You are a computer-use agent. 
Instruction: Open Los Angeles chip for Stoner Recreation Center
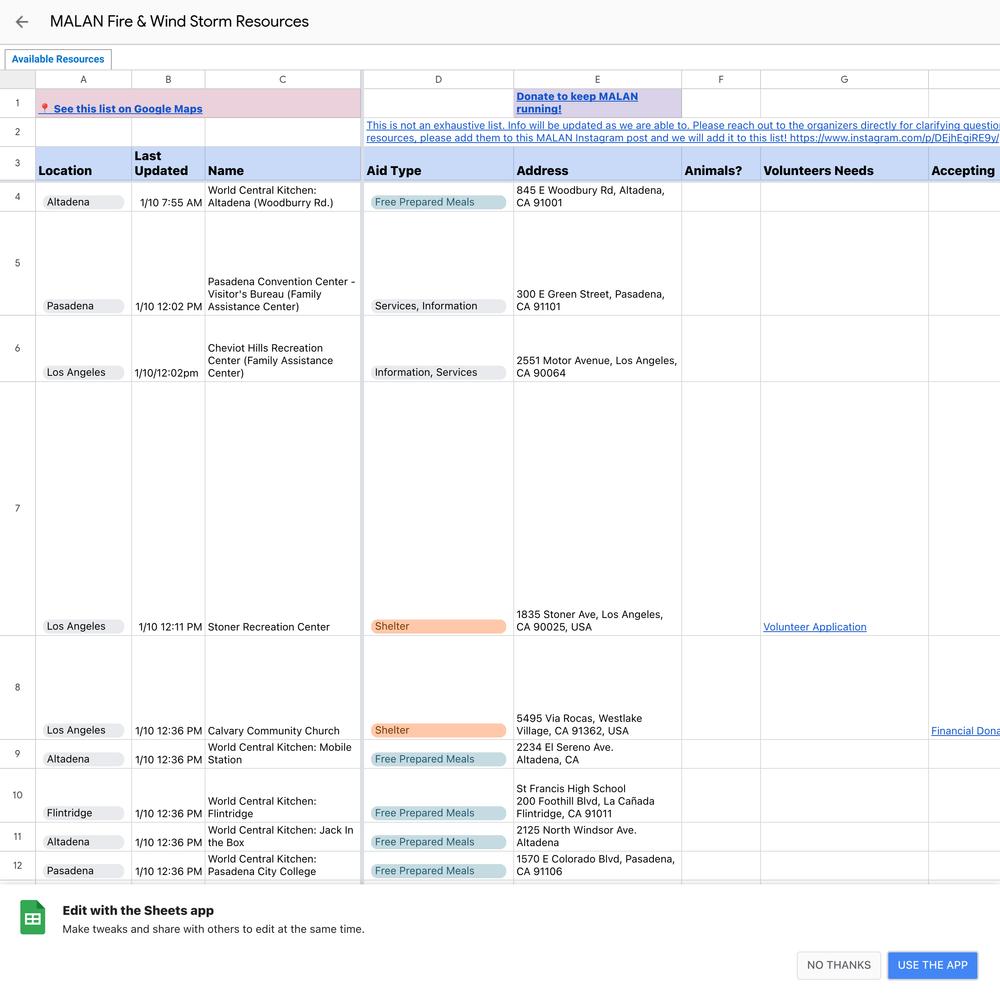tap(83, 626)
